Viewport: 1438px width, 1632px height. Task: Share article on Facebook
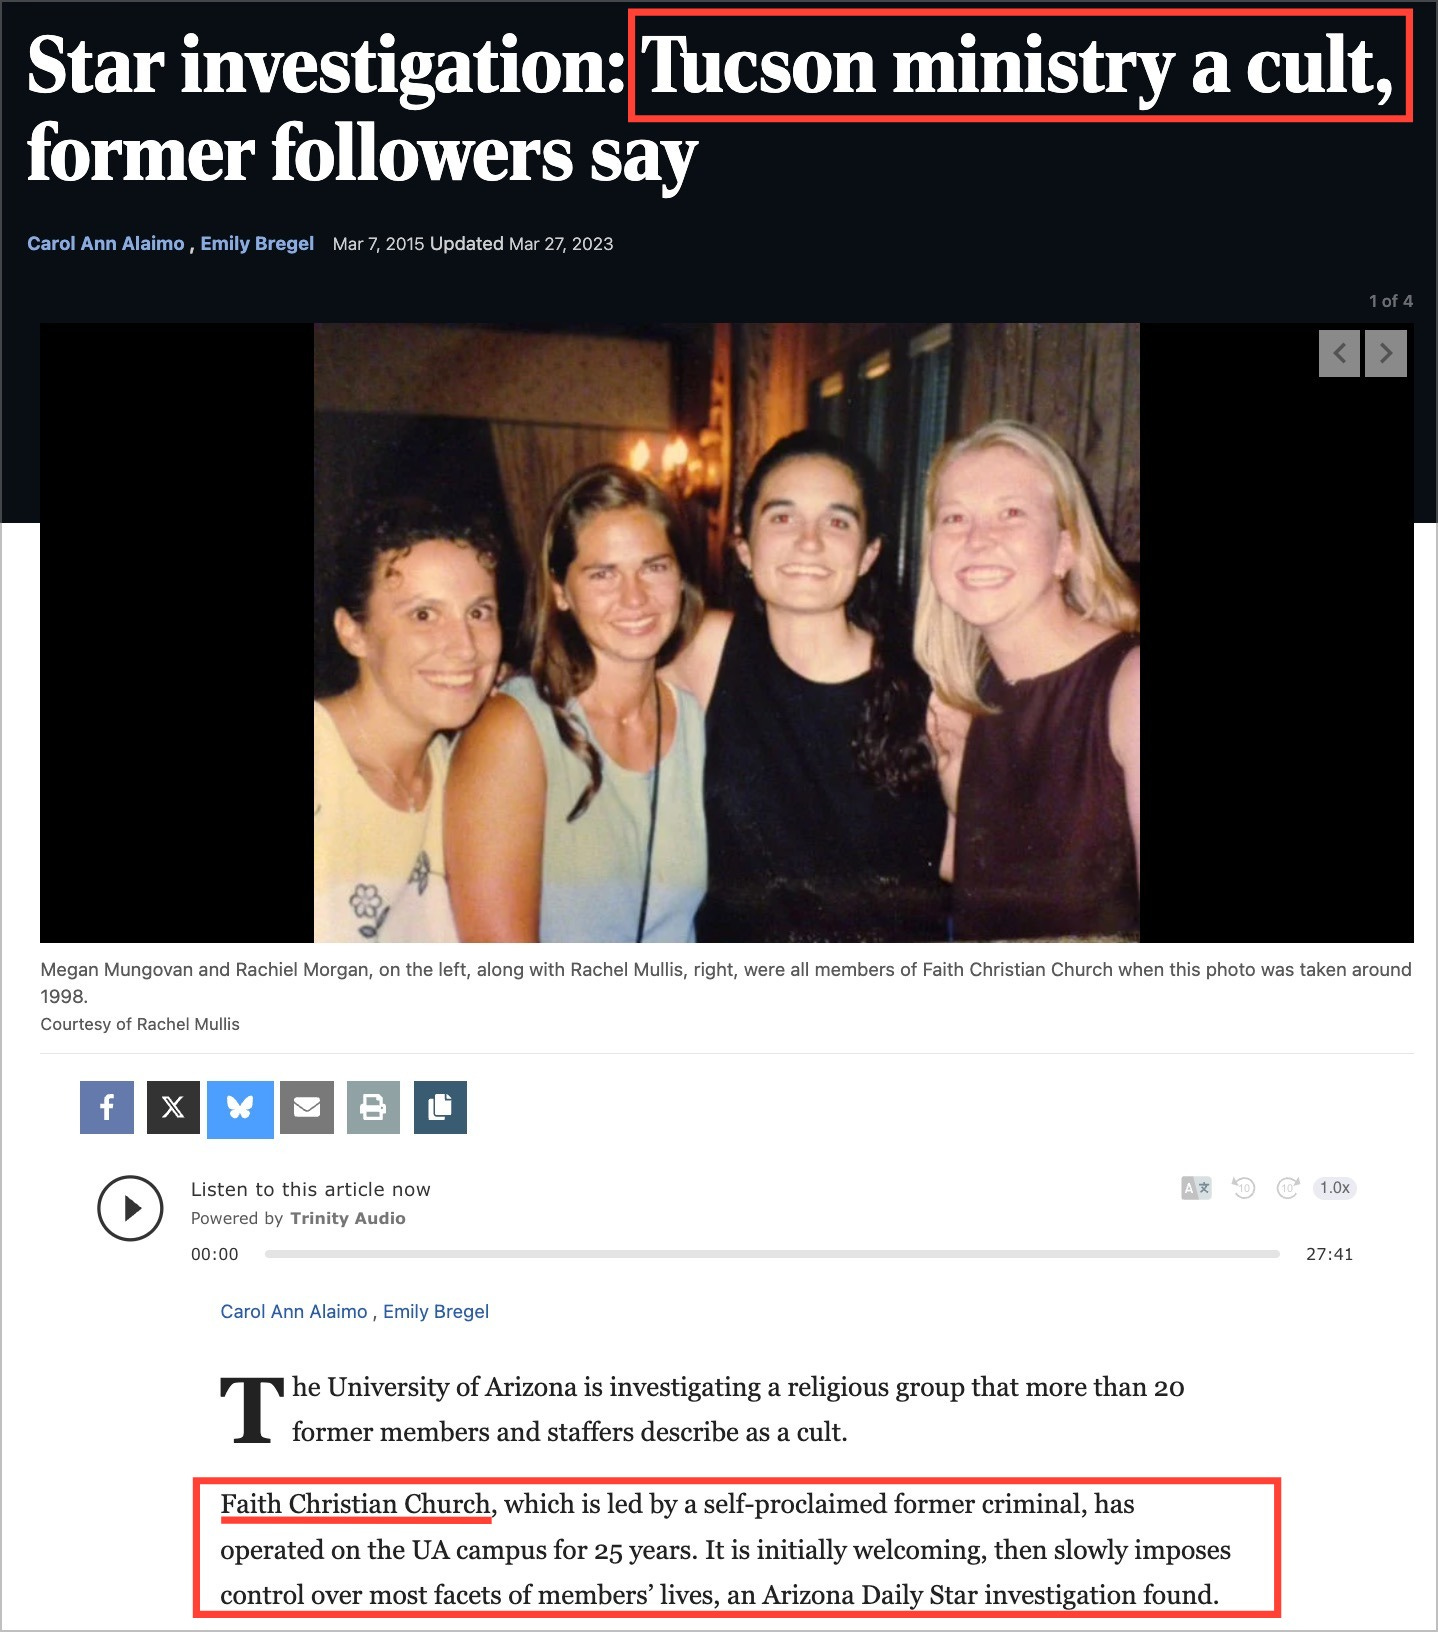tap(107, 1107)
